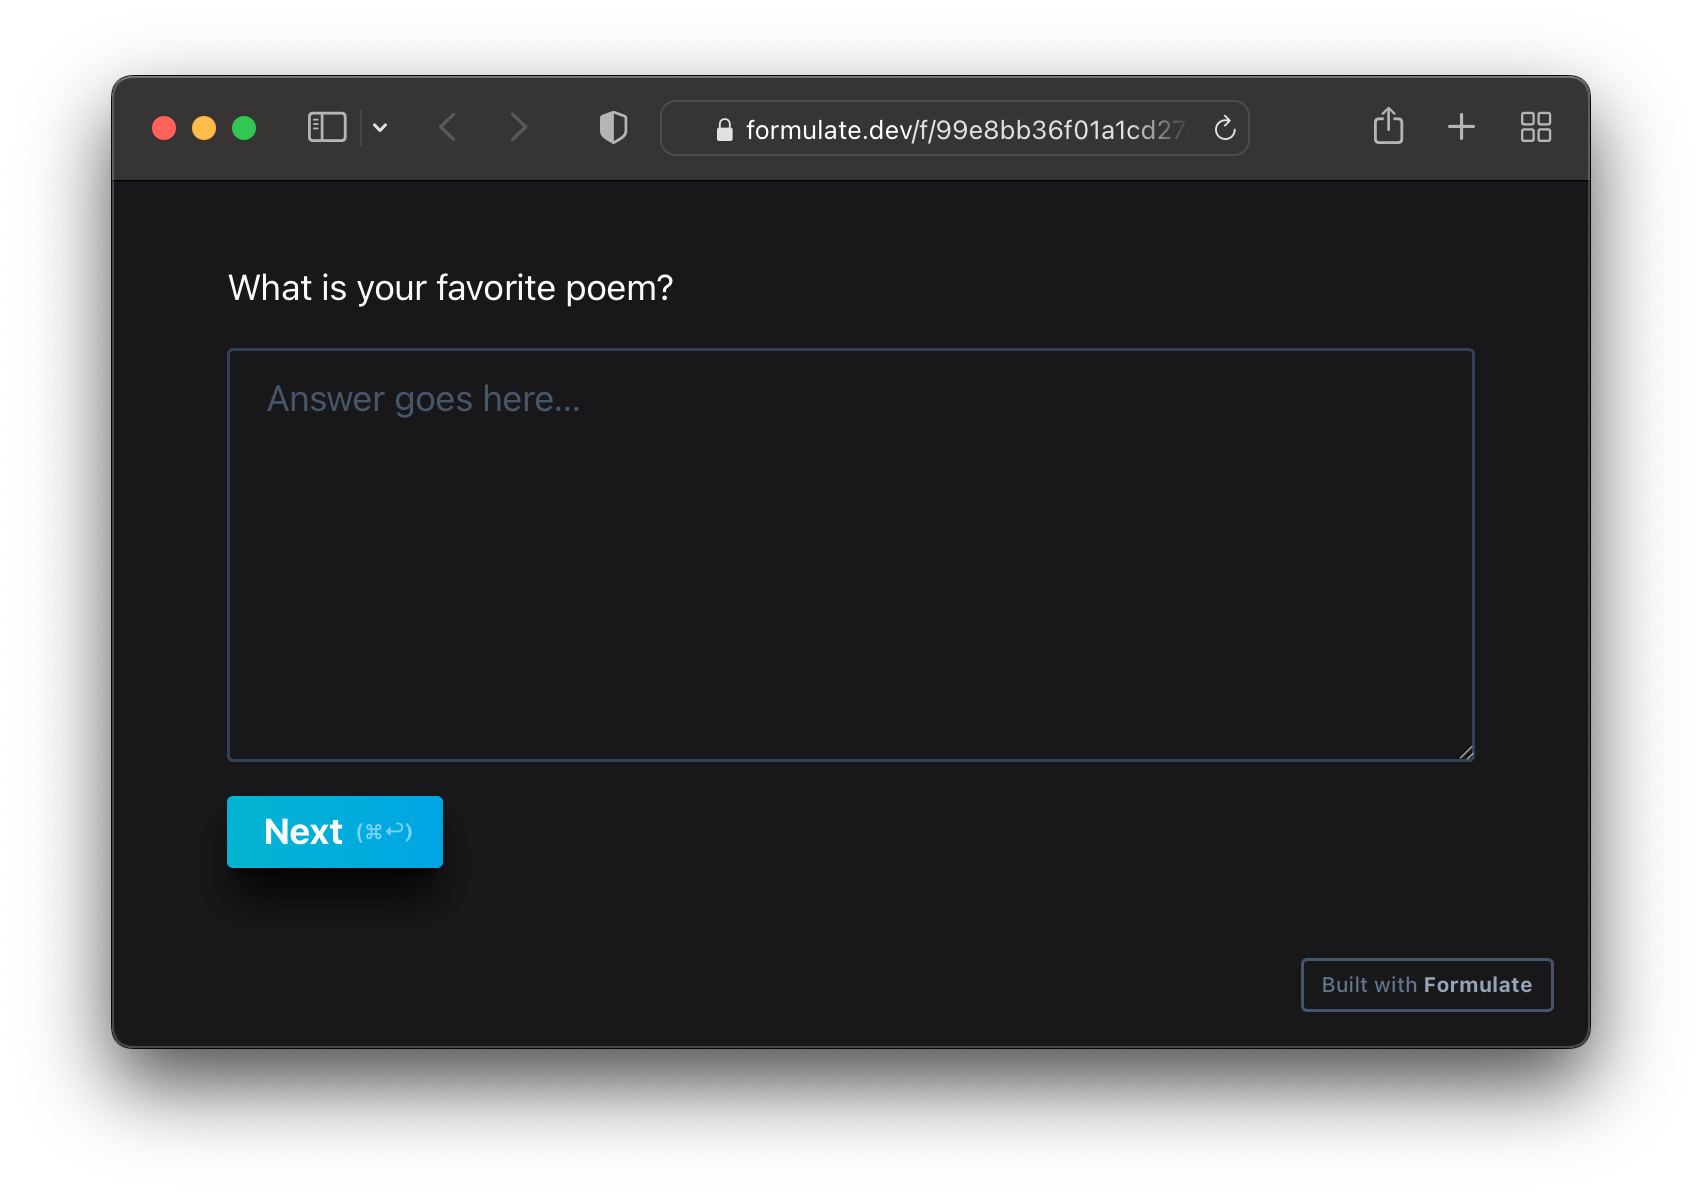Screen dimensions: 1702x1196
Task: Show the tab overview grid
Action: (1535, 127)
